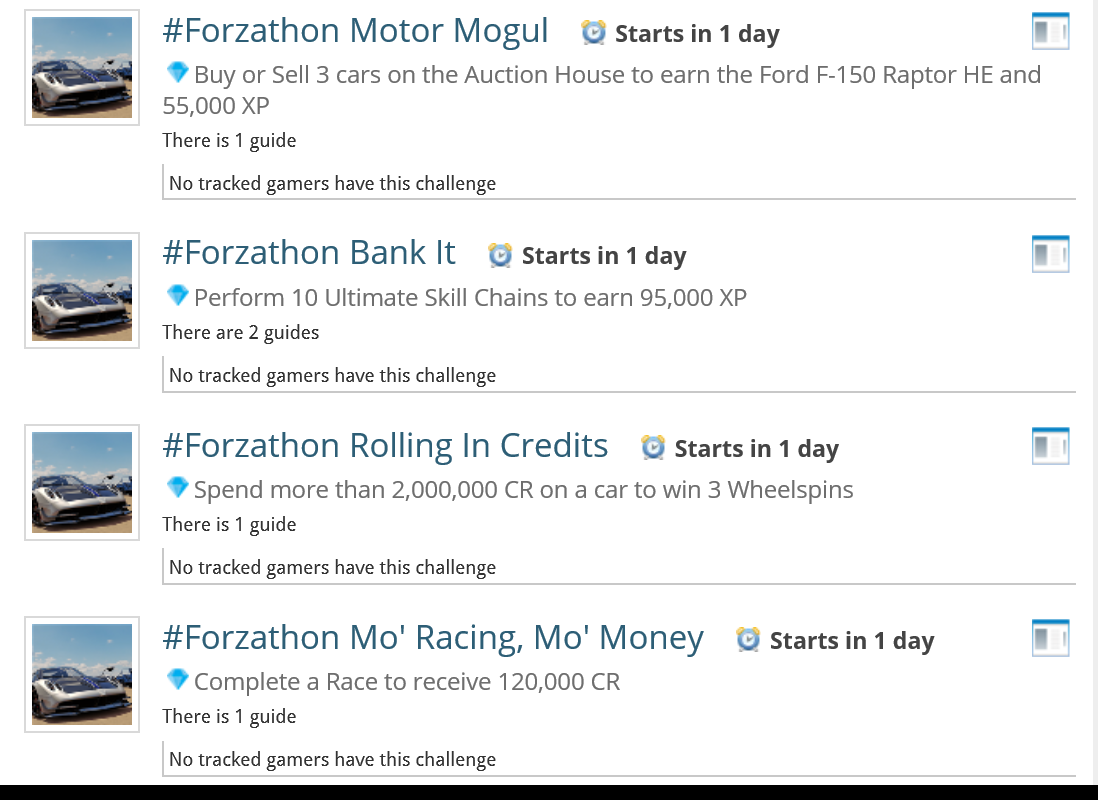Screen dimensions: 1098x800
Task: Select the Motor Mogul car thumbnail
Action: tap(82, 68)
